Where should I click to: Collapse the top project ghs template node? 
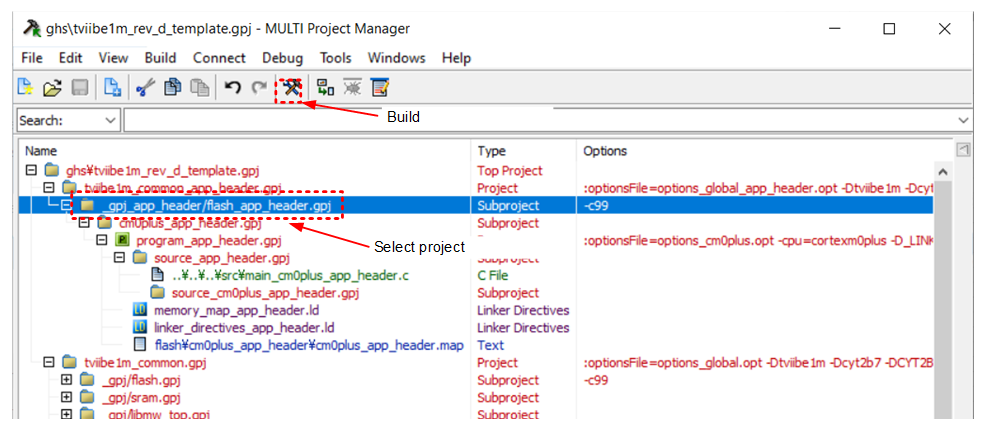point(31,170)
